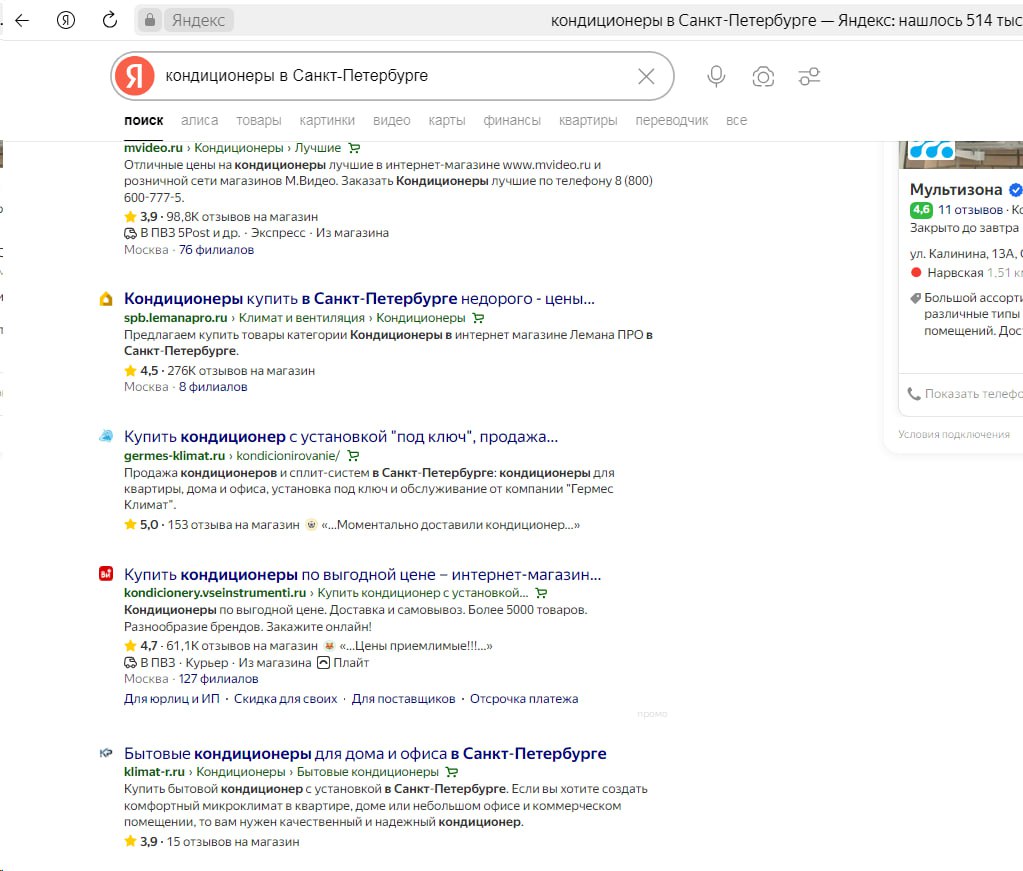This screenshot has width=1023, height=871.
Task: Reload the page with refresh icon
Action: pos(110,20)
